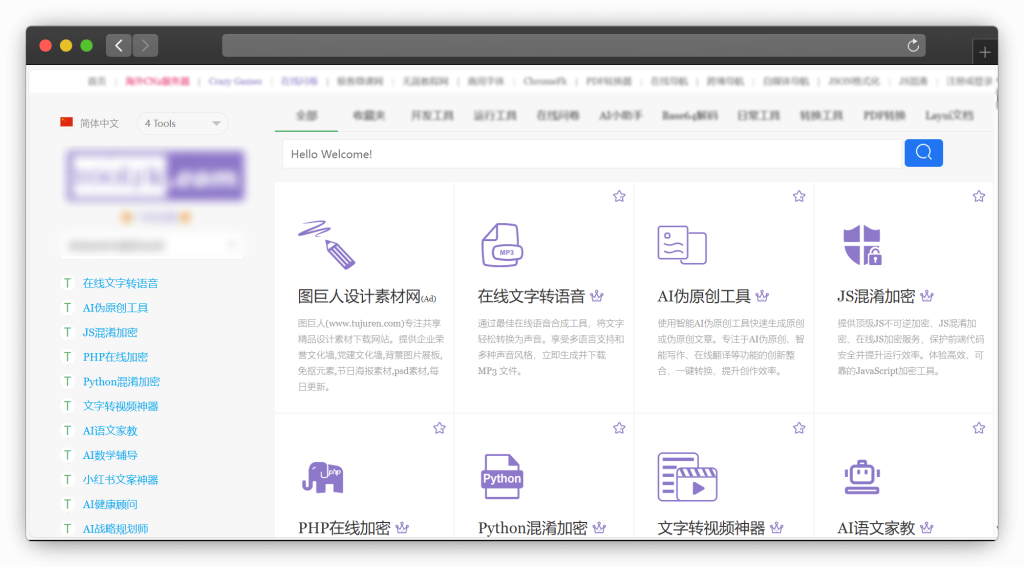Switch to the Base64解码 tab

(690, 116)
